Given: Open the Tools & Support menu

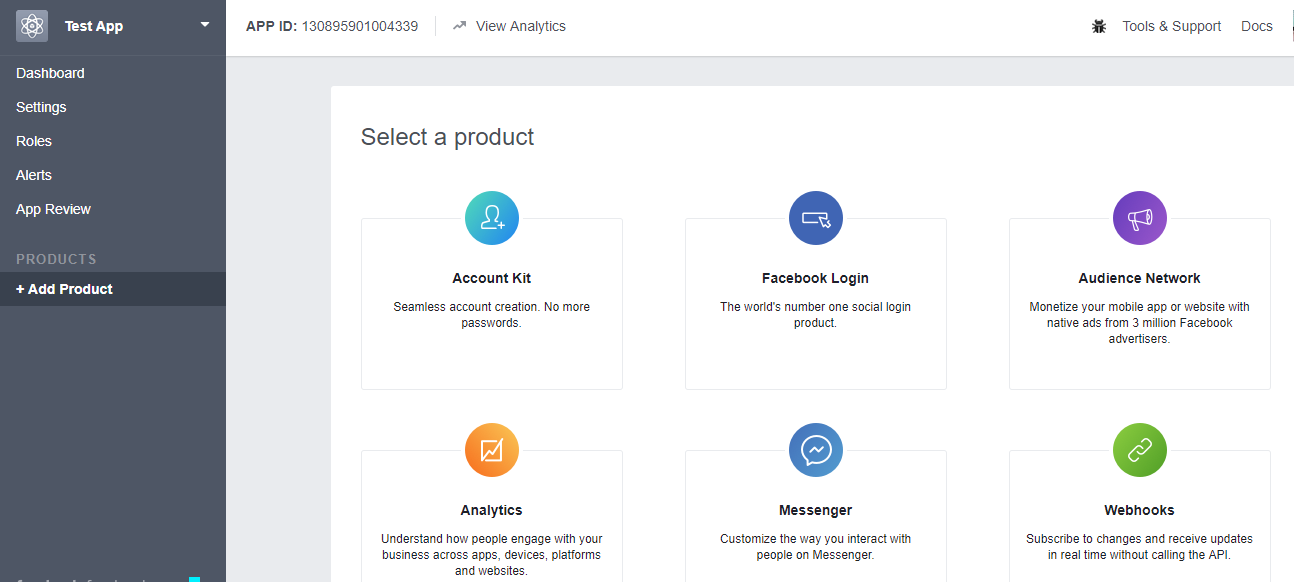Looking at the screenshot, I should tap(1171, 26).
